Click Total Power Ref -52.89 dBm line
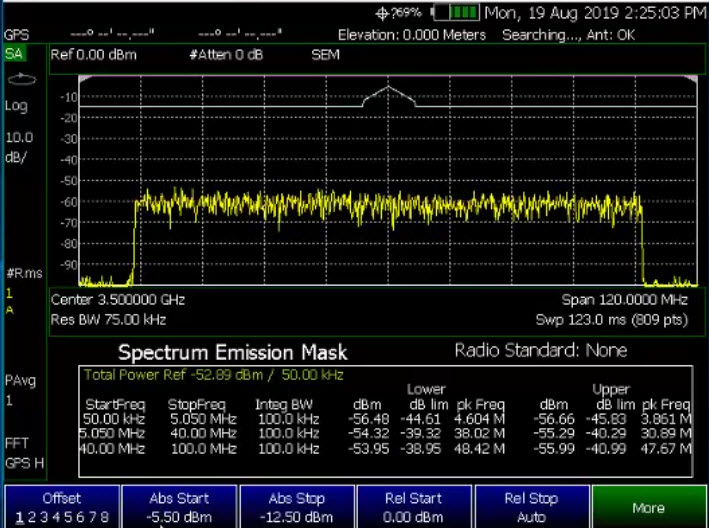The image size is (709, 528). tap(213, 375)
